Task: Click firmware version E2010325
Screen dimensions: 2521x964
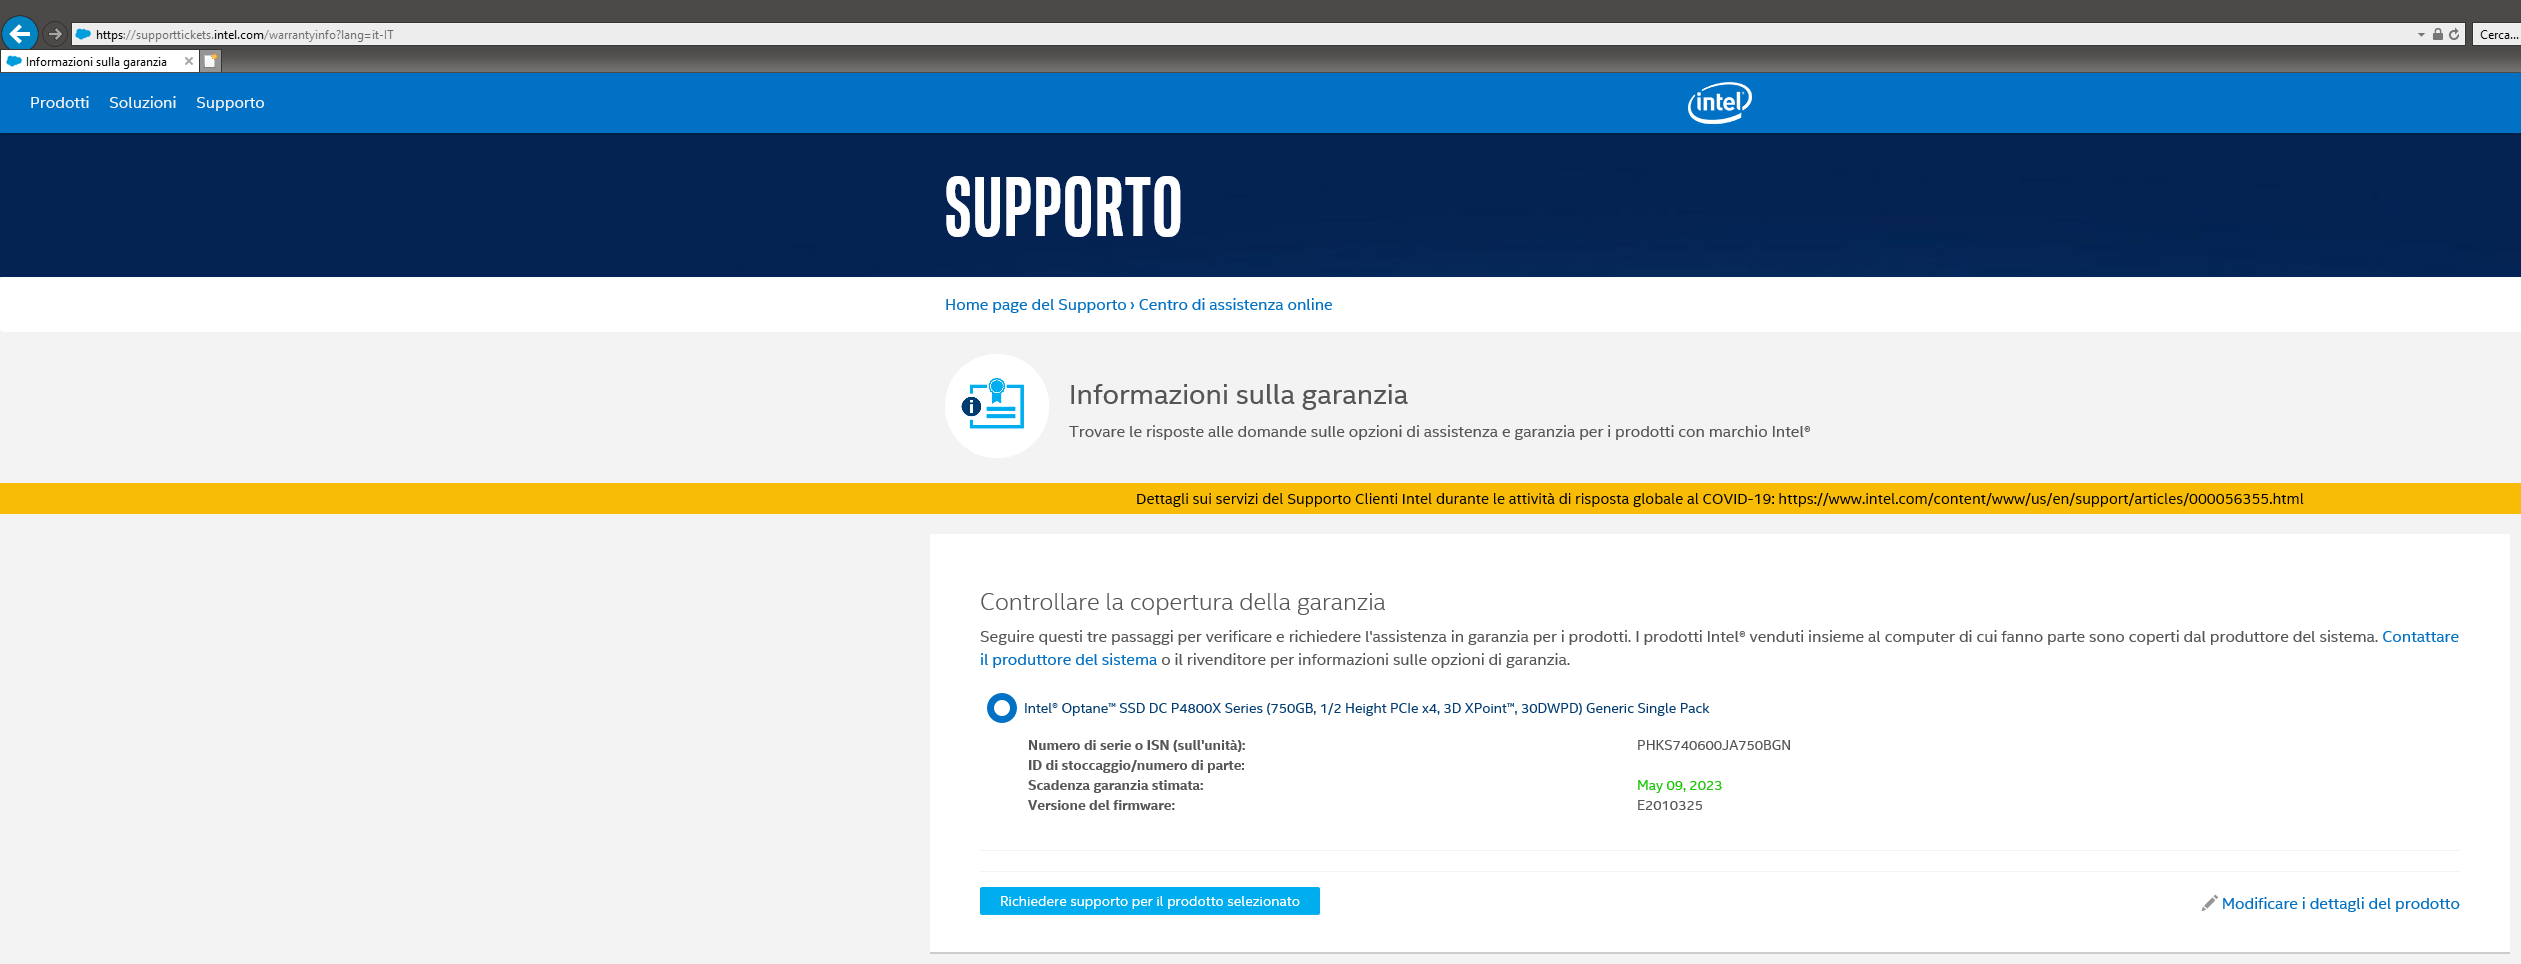Action: pos(1669,805)
